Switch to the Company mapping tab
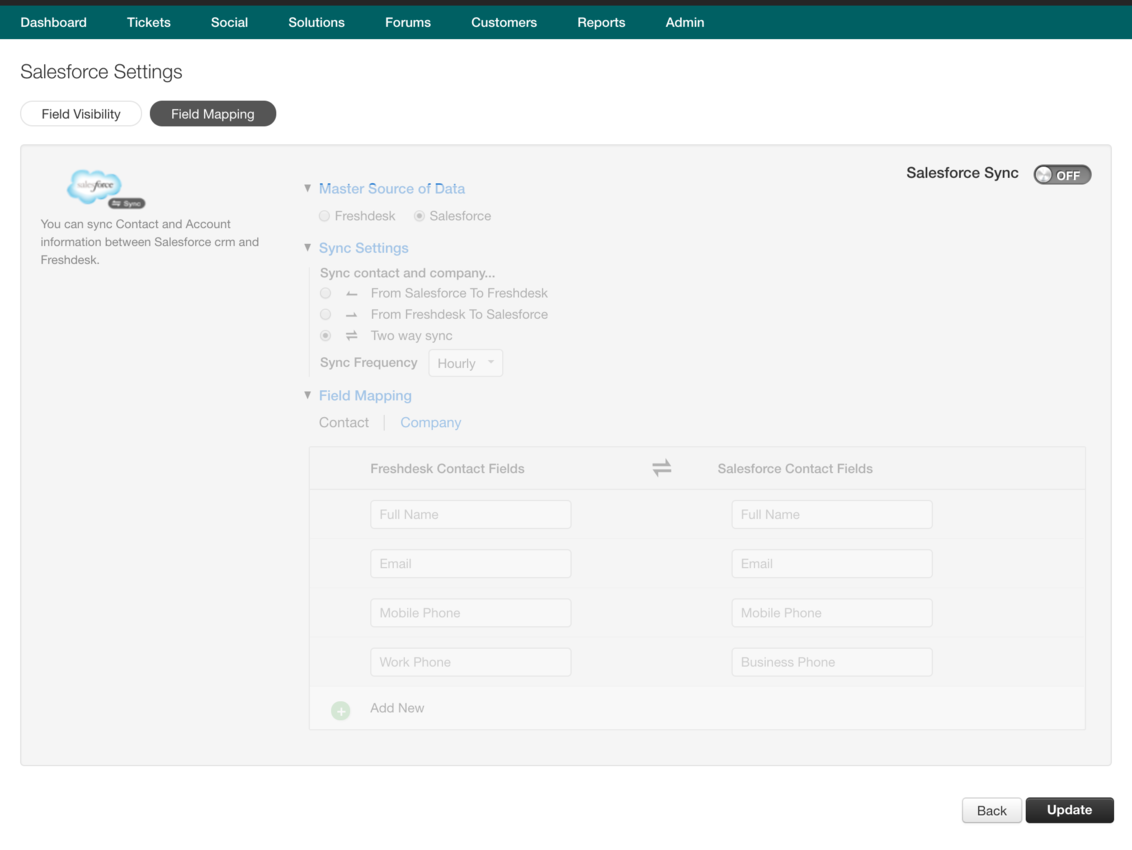This screenshot has width=1132, height=850. 430,422
